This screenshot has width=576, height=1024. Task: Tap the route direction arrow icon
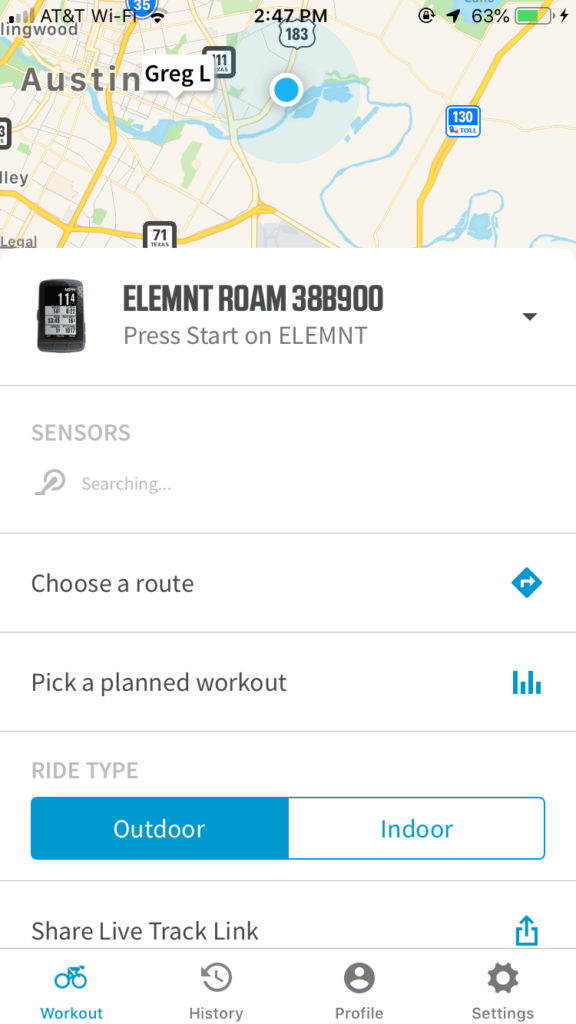(526, 583)
